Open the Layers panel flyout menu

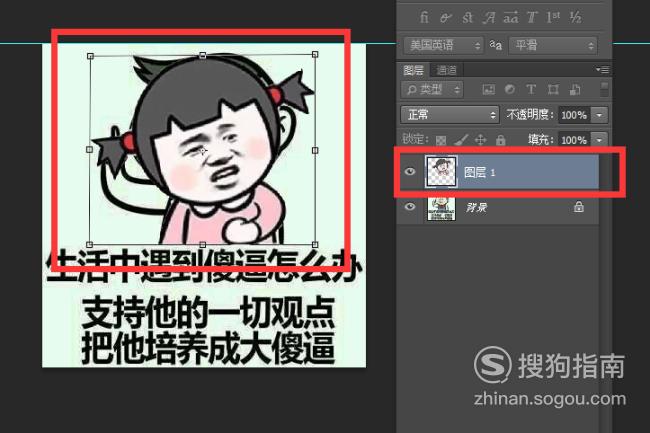click(603, 70)
